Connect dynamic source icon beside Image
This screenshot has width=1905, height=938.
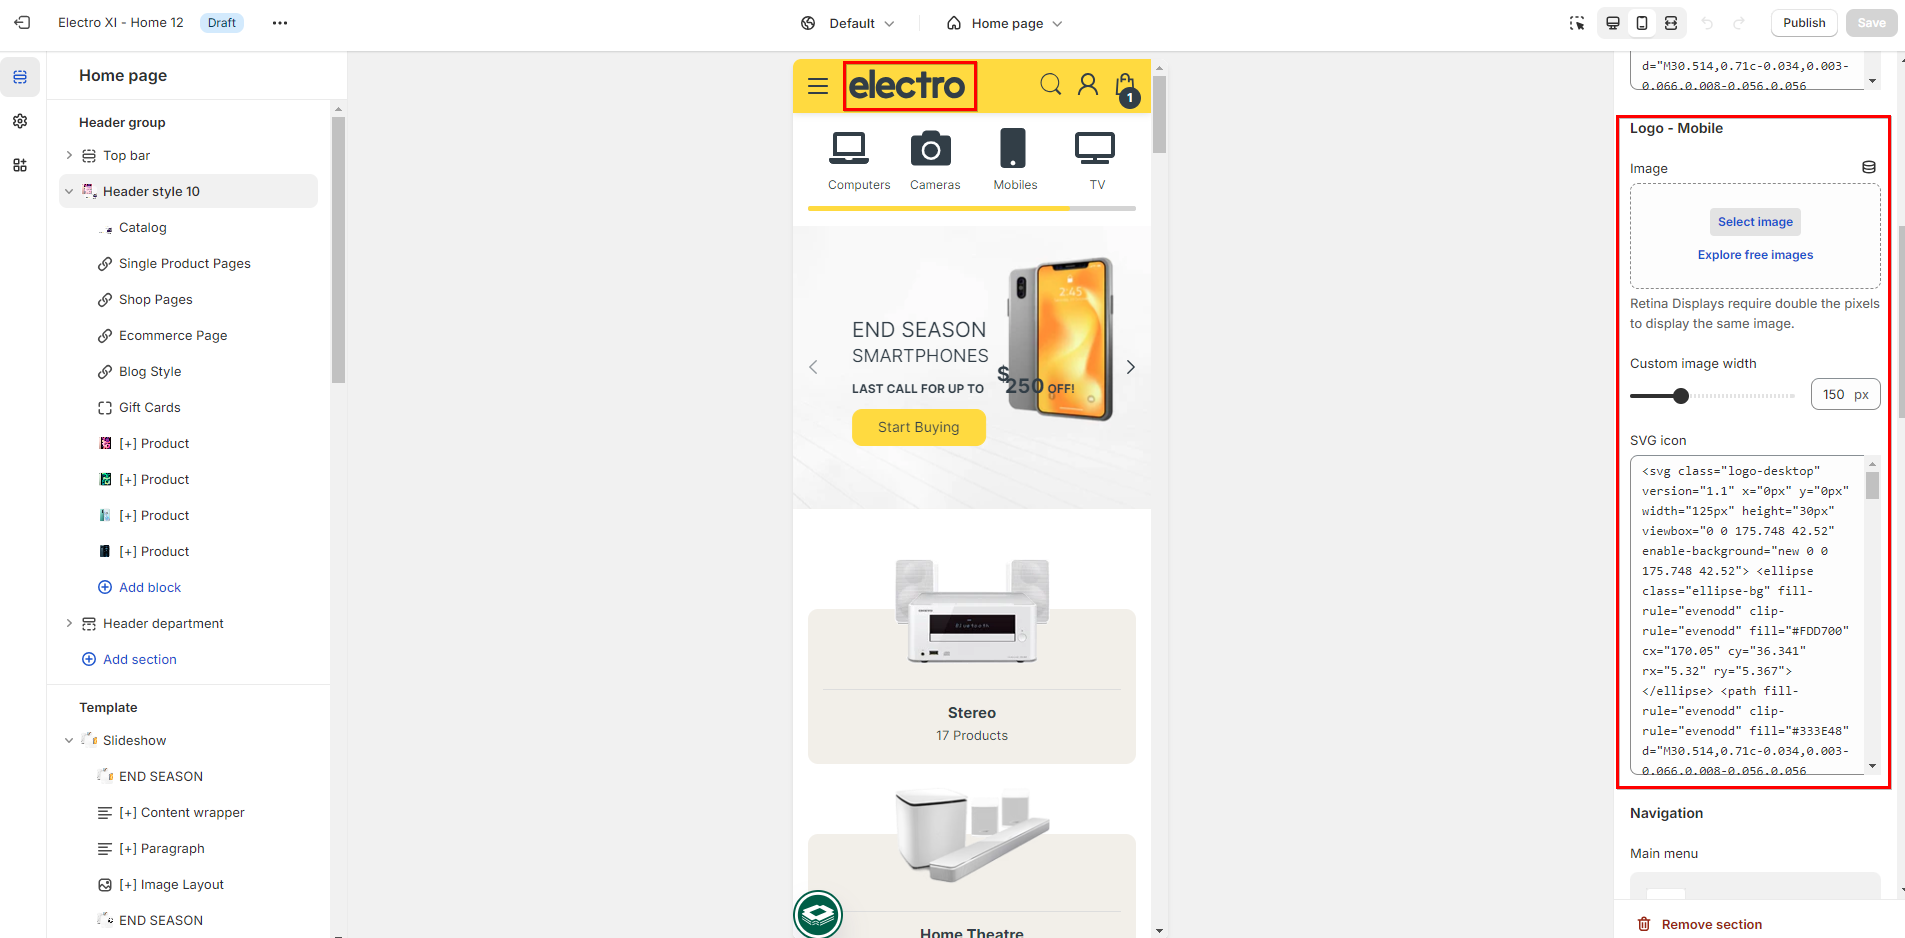click(1868, 168)
